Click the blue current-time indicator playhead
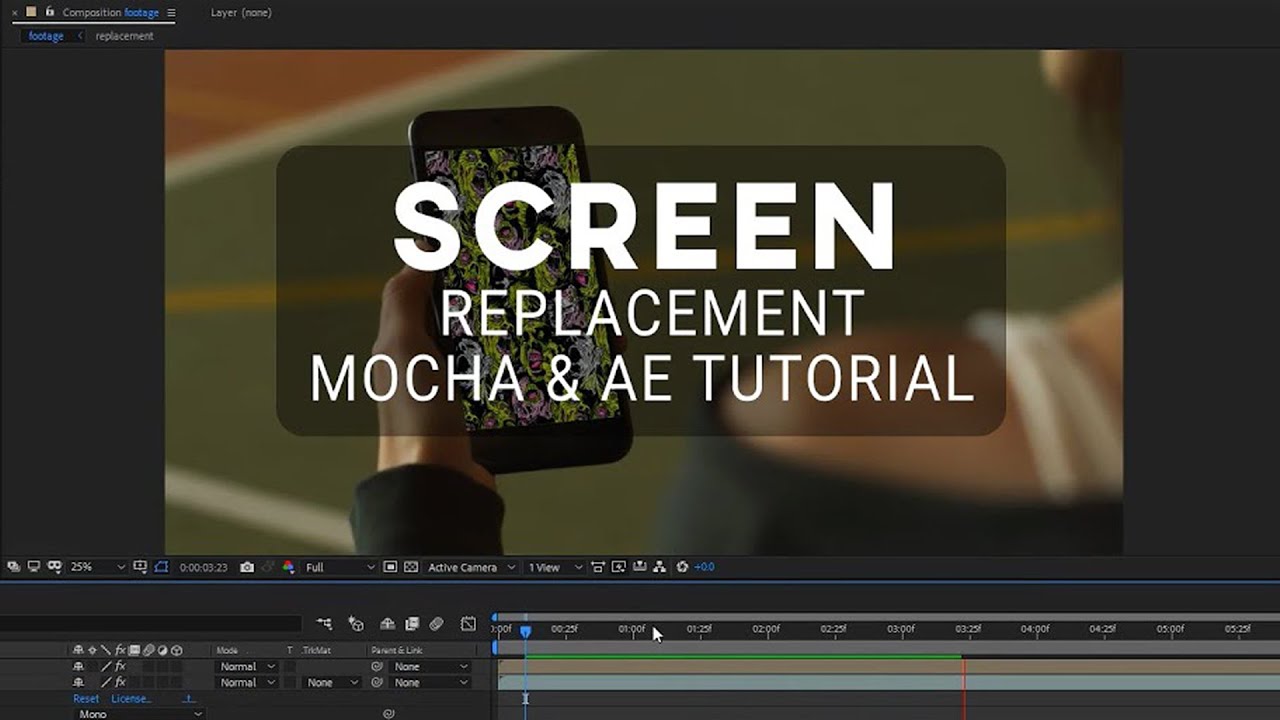The width and height of the screenshot is (1280, 720). [525, 631]
